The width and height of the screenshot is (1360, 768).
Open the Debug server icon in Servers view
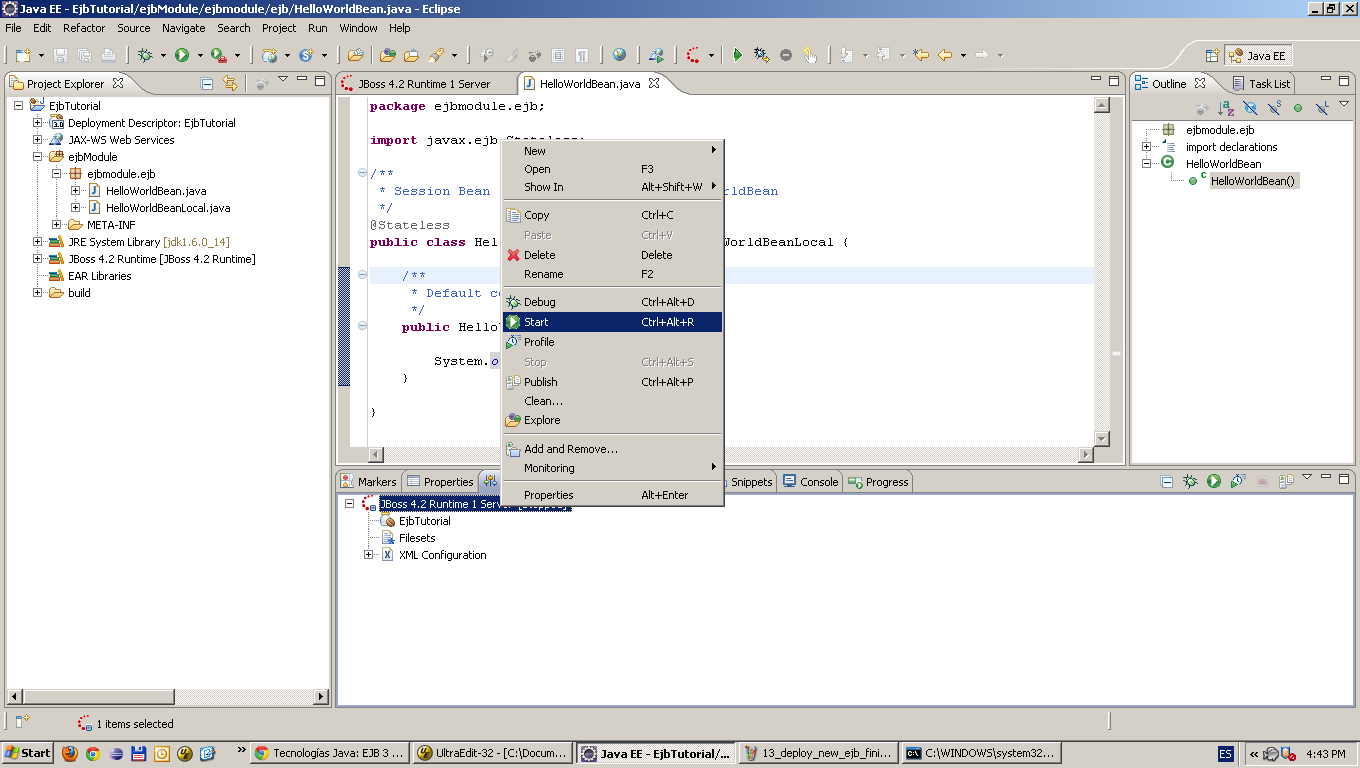[1191, 480]
